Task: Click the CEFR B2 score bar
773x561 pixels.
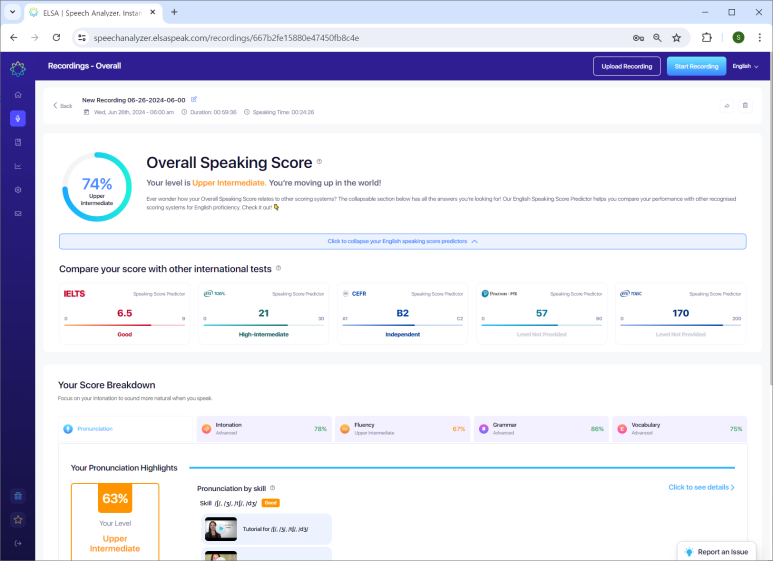Action: 403,325
